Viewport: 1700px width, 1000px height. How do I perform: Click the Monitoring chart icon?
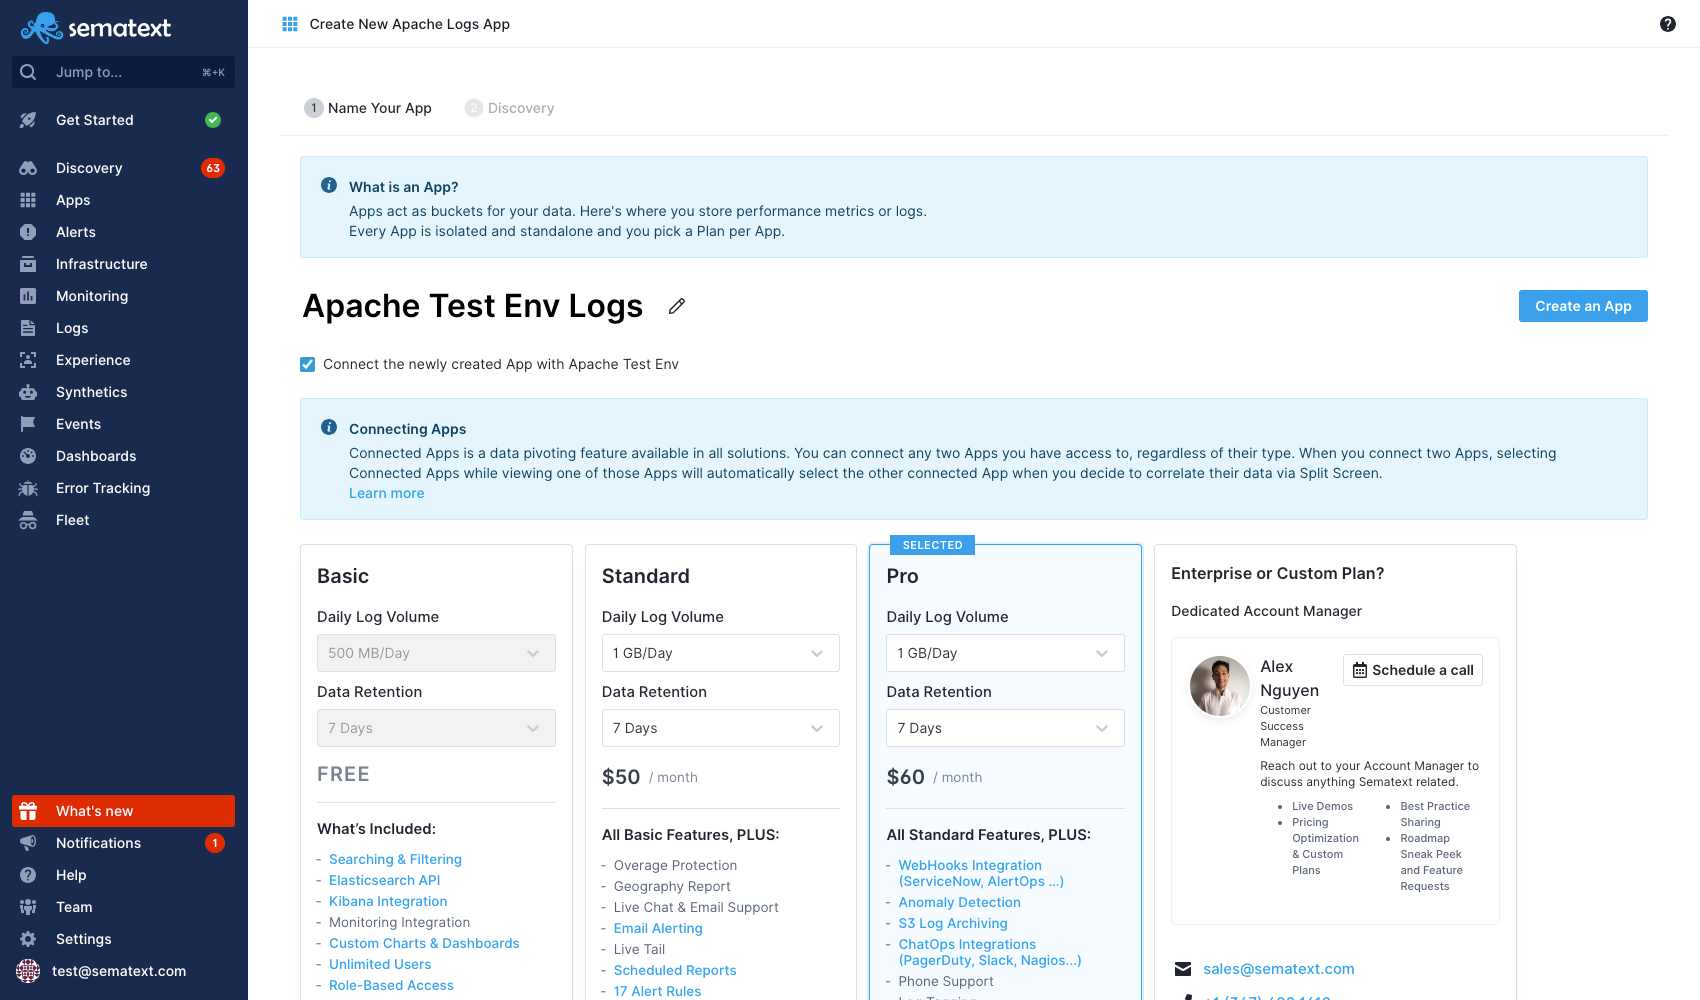pos(28,296)
